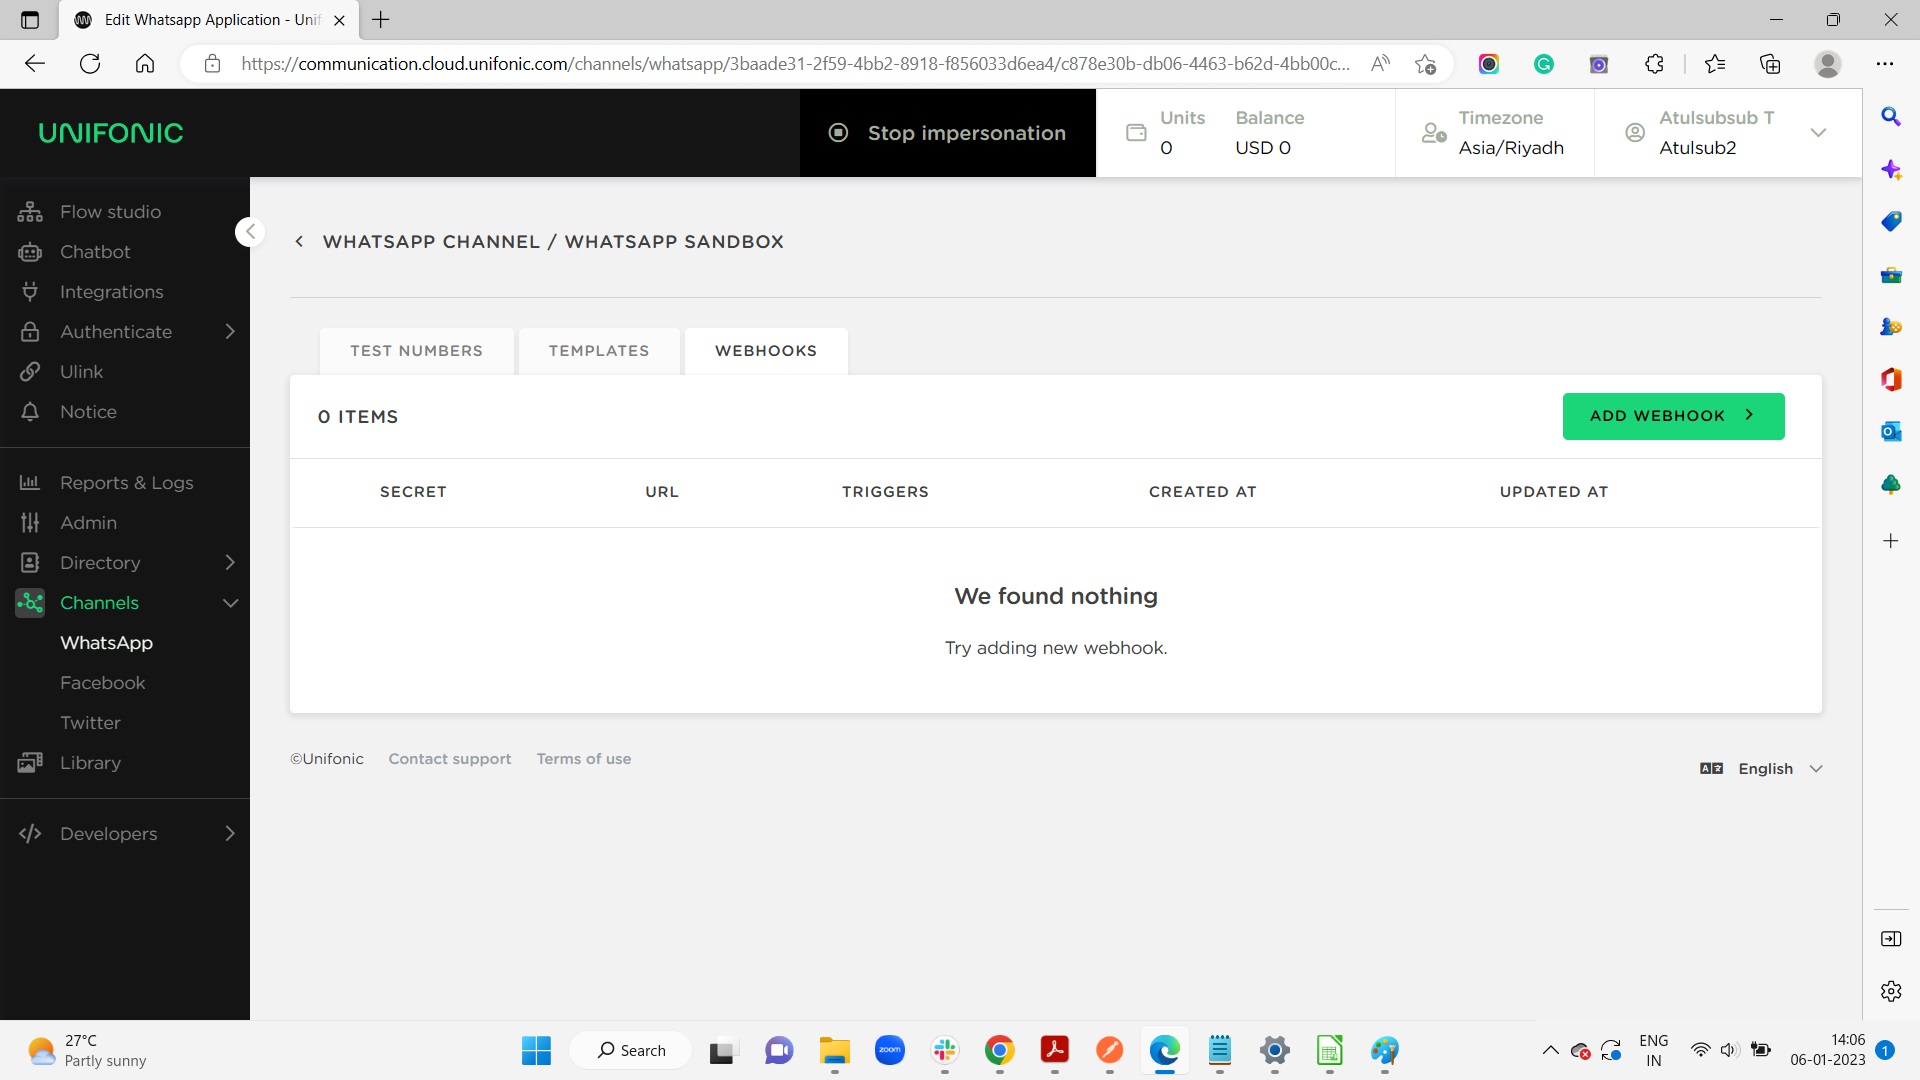Image resolution: width=1920 pixels, height=1080 pixels.
Task: Open Flow studio from the sidebar
Action: coord(110,212)
